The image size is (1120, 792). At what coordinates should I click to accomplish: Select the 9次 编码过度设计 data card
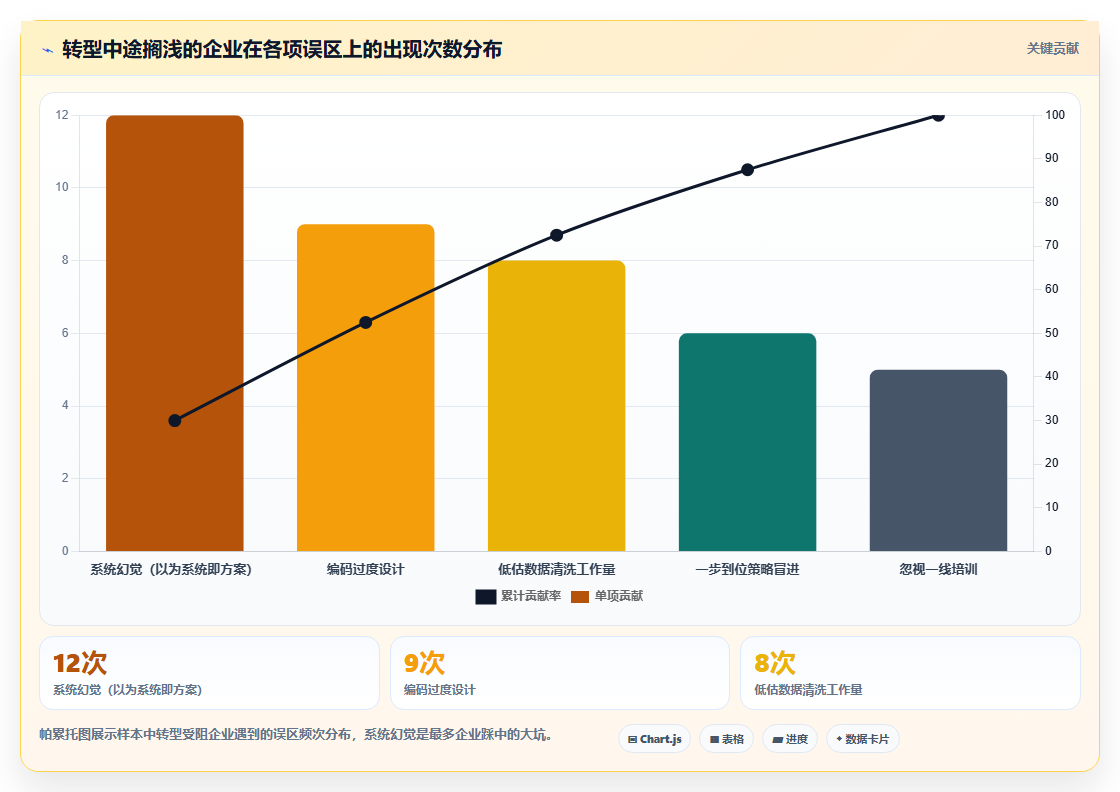click(x=560, y=673)
